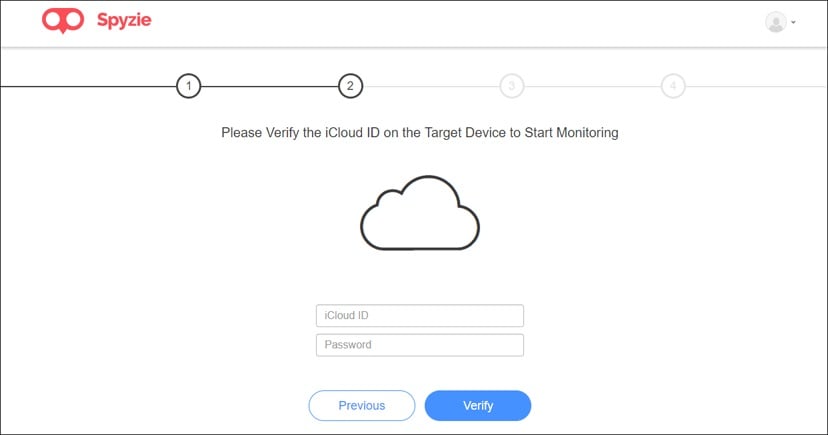The width and height of the screenshot is (828, 435).
Task: Focus the iCloud ID input field
Action: tap(420, 316)
